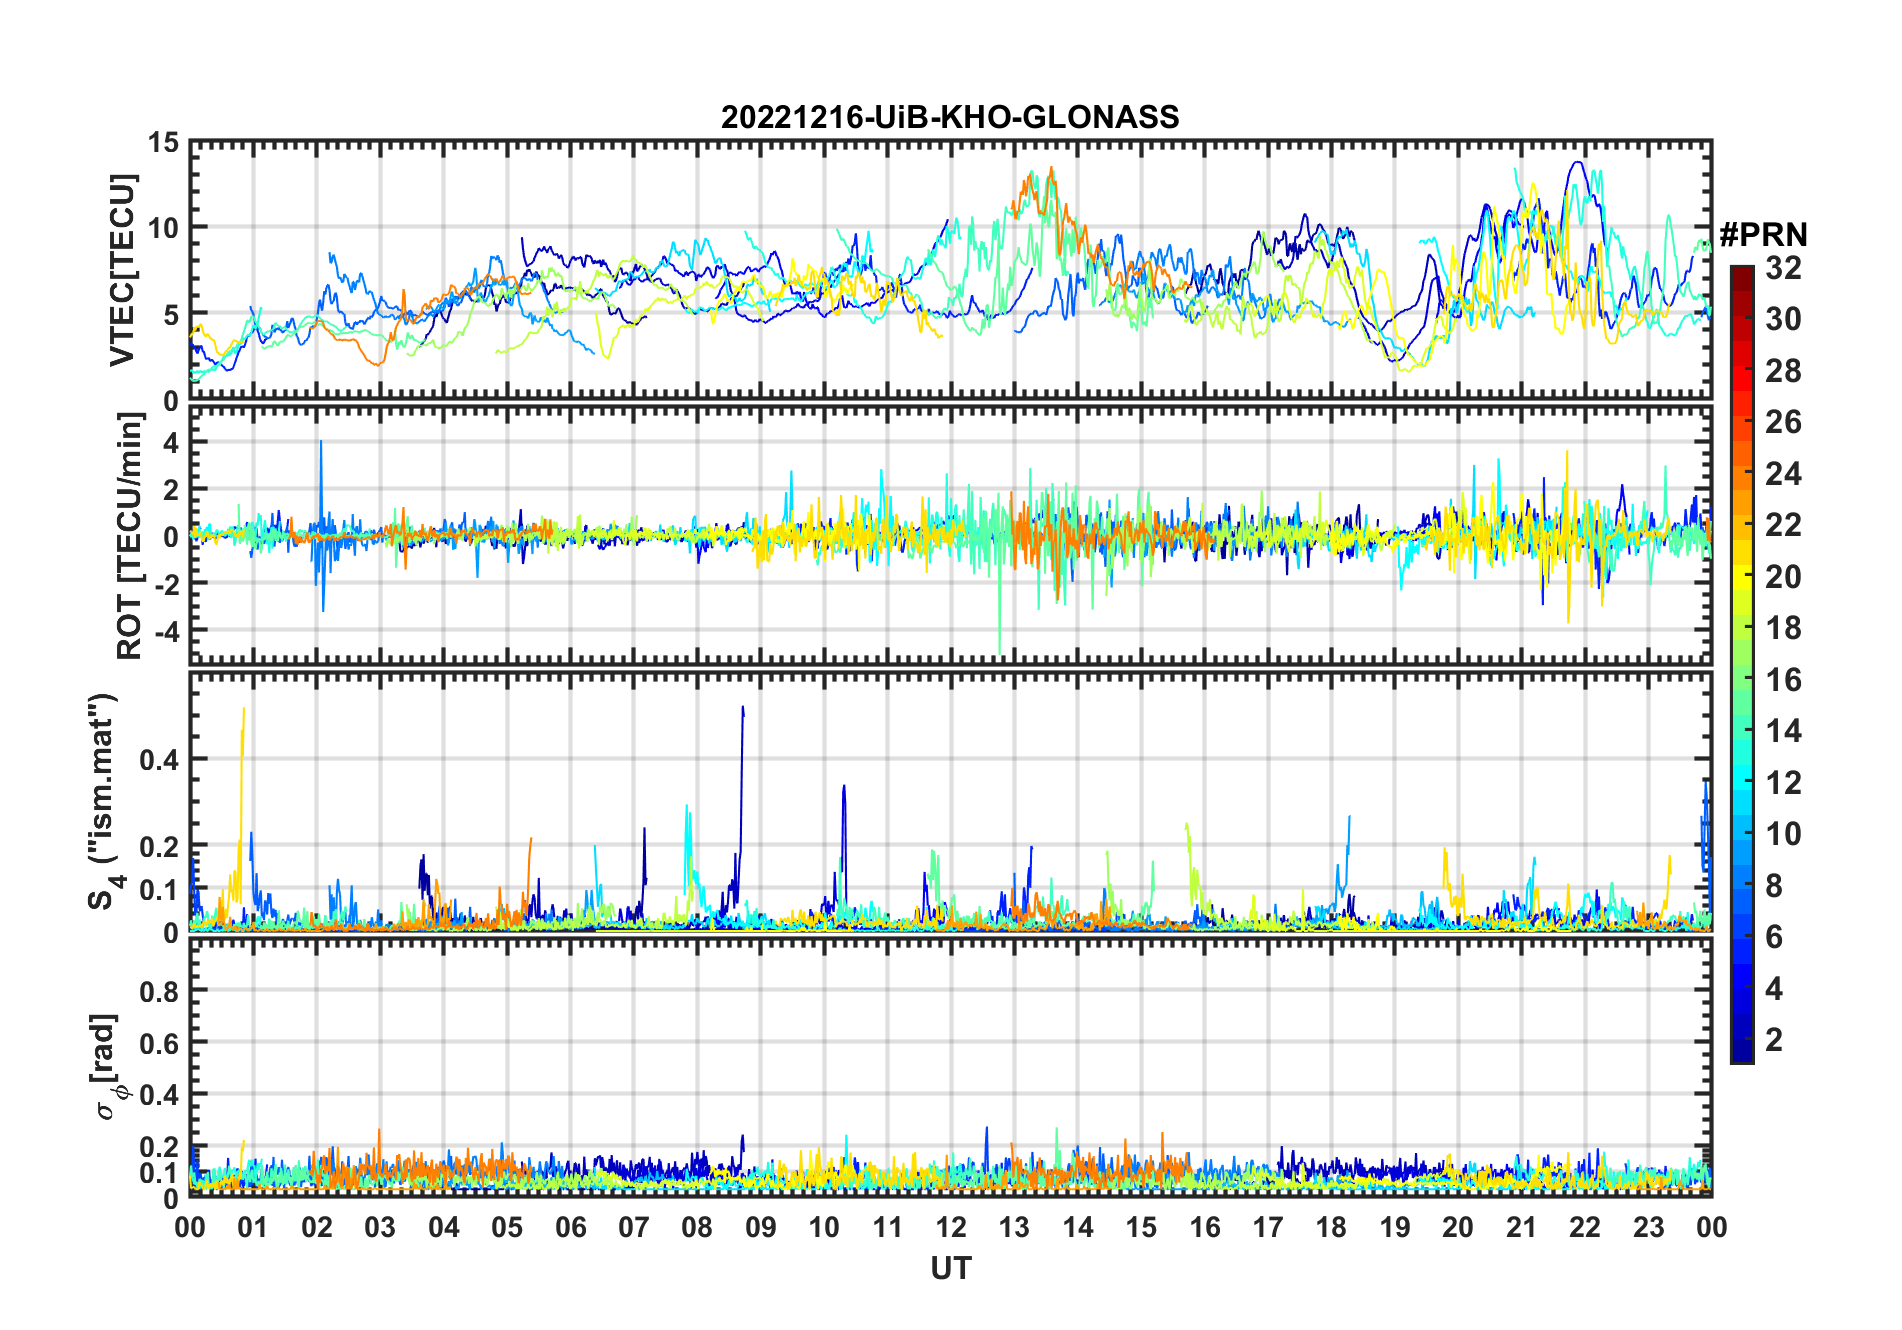Screen dimensions: 1902x1330
Task: Click the σφ[rad] y-axis label
Action: pyautogui.click(x=108, y=1067)
